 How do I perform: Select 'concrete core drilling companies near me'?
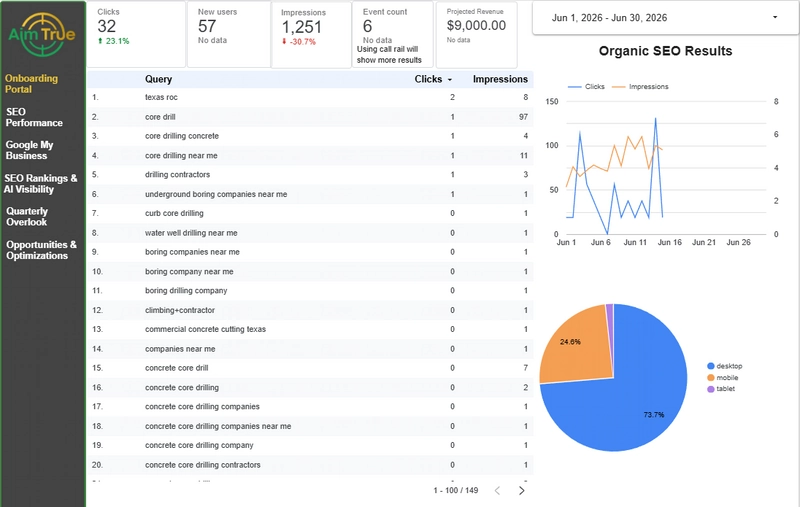point(218,426)
